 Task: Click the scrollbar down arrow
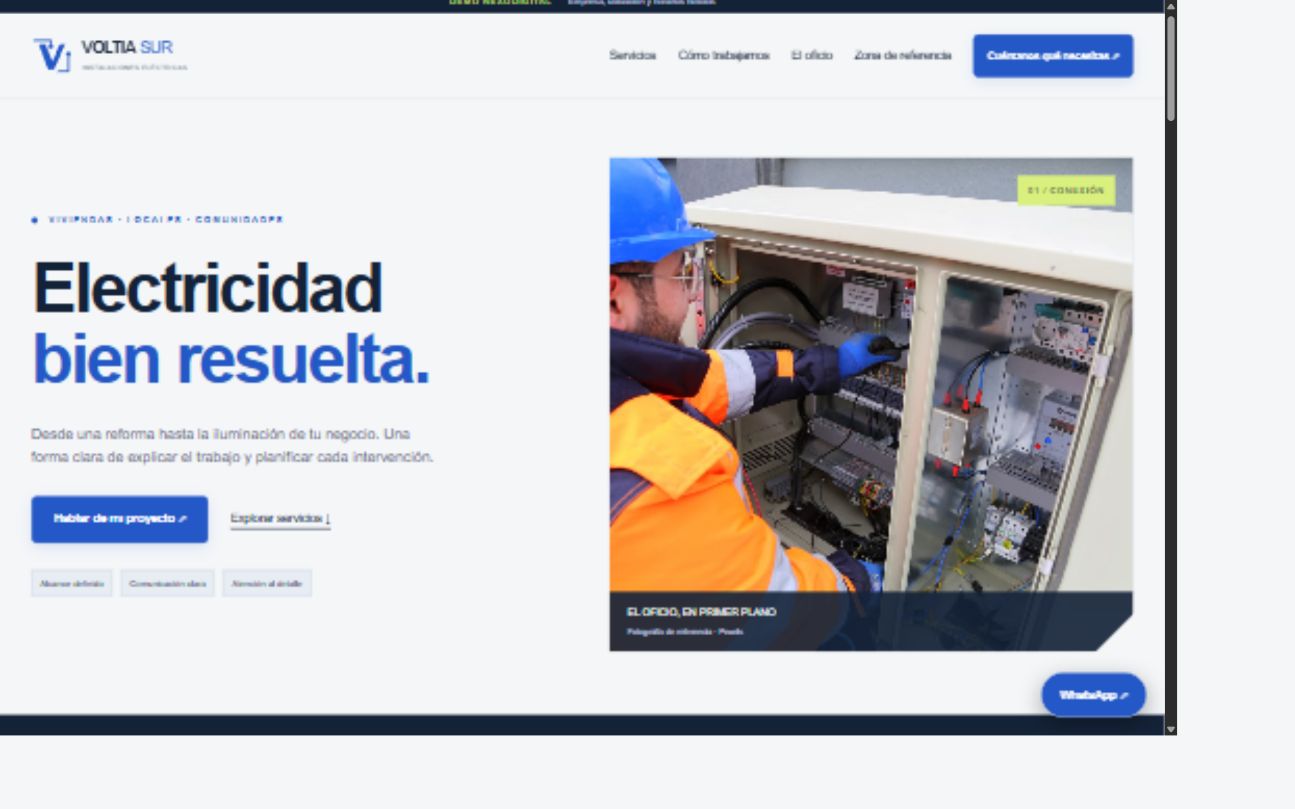coord(1170,728)
